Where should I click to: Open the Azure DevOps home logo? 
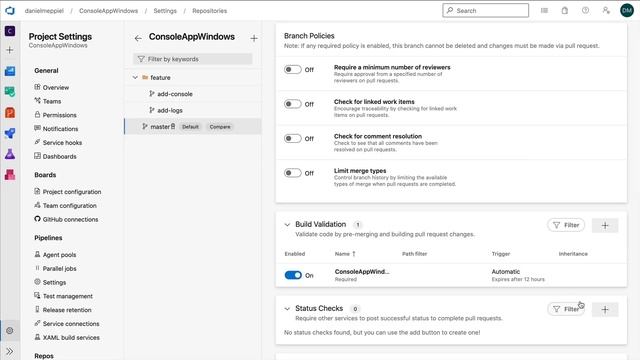10,11
